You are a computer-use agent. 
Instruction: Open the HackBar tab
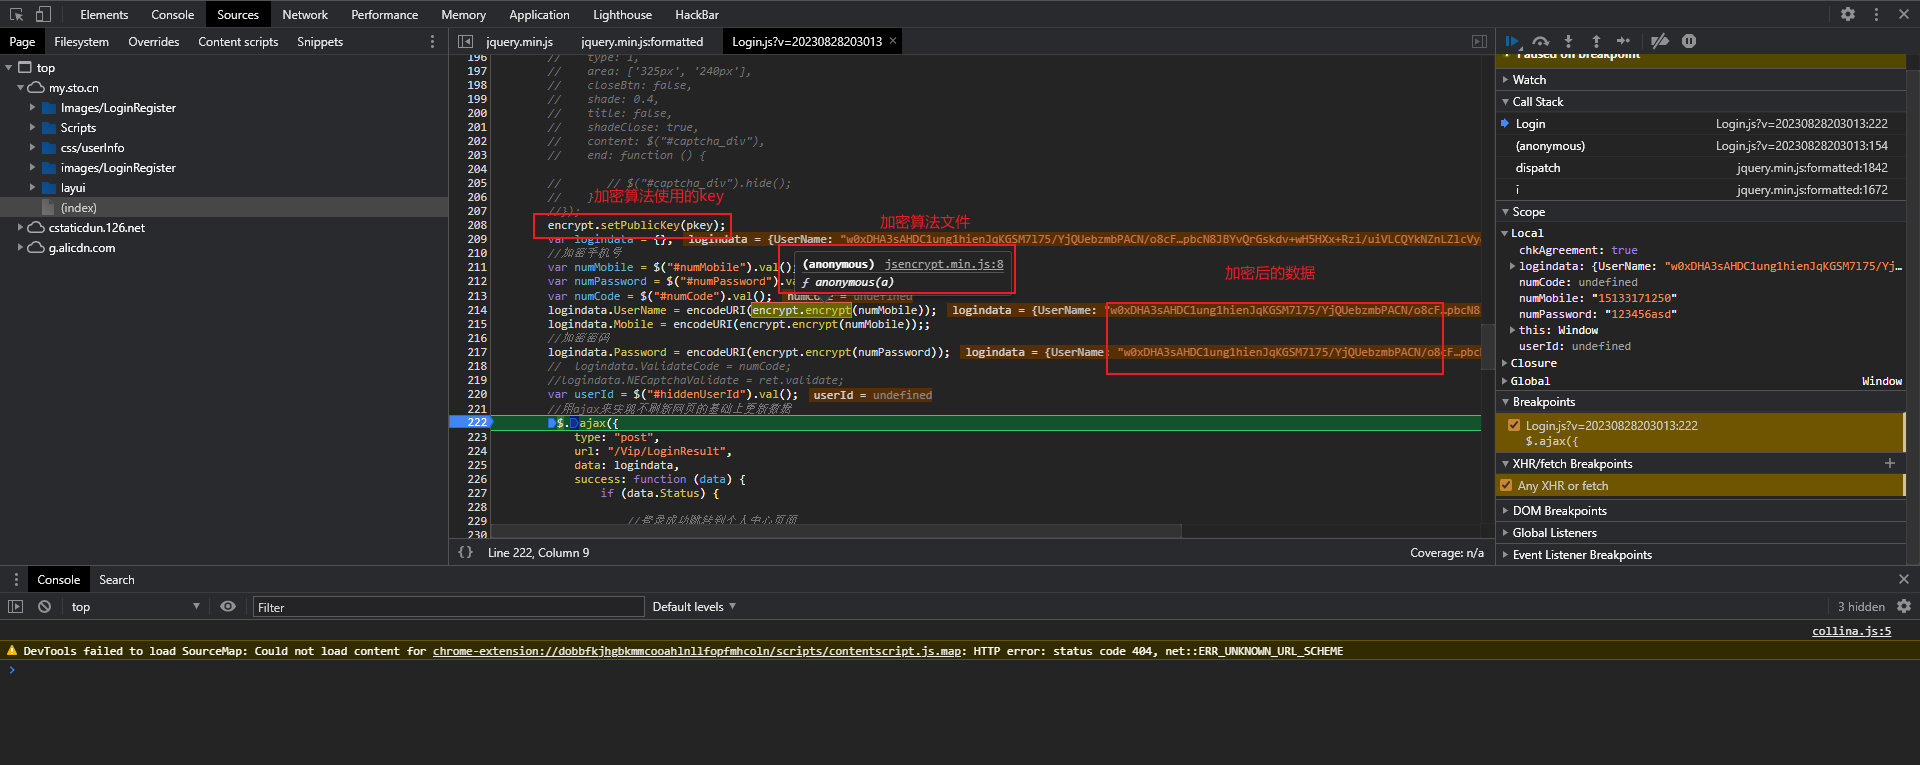point(697,14)
